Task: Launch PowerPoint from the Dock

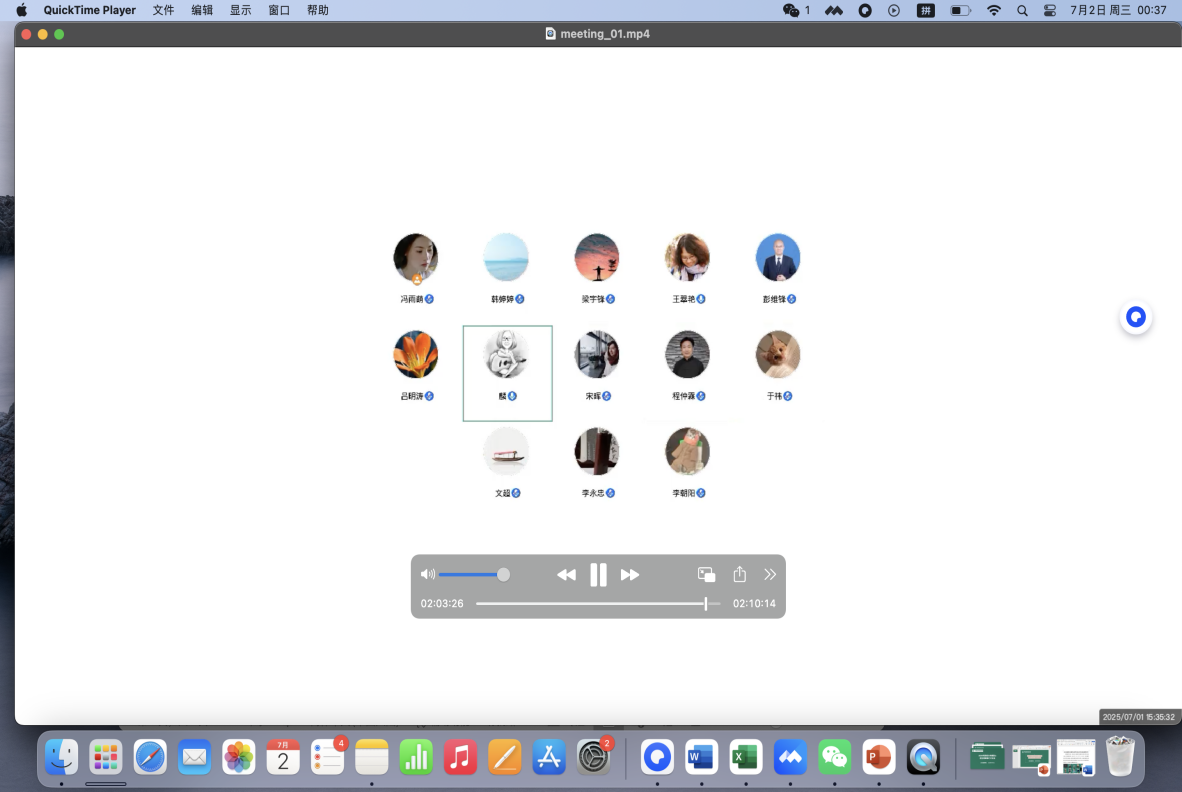Action: coord(878,757)
